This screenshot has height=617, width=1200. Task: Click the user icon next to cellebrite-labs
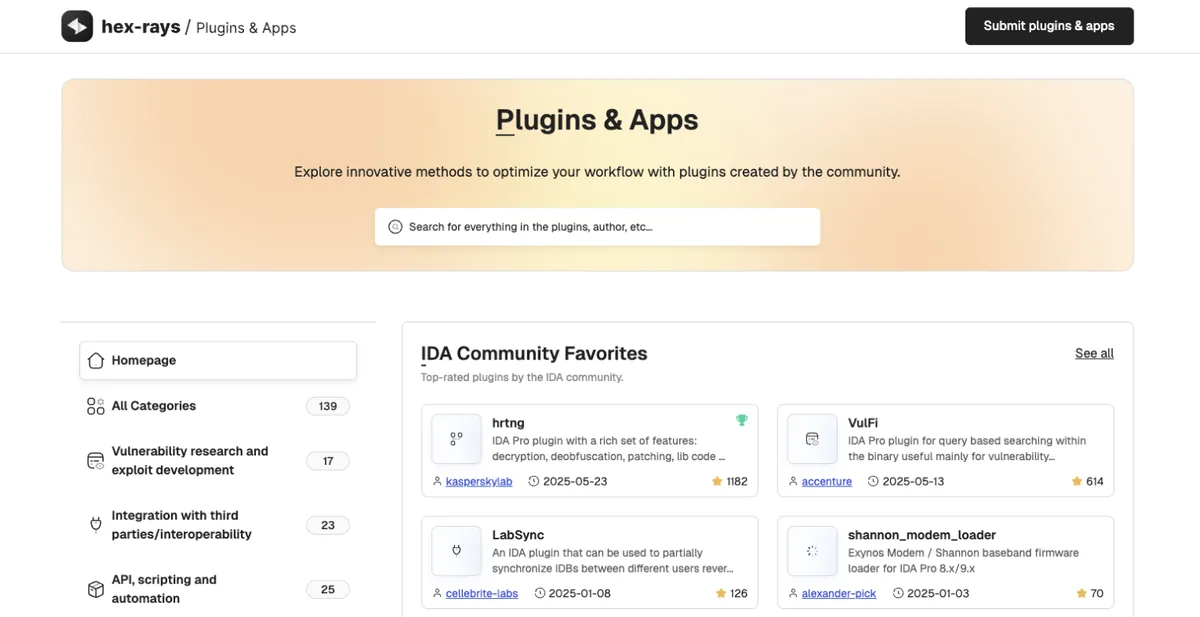[x=437, y=593]
